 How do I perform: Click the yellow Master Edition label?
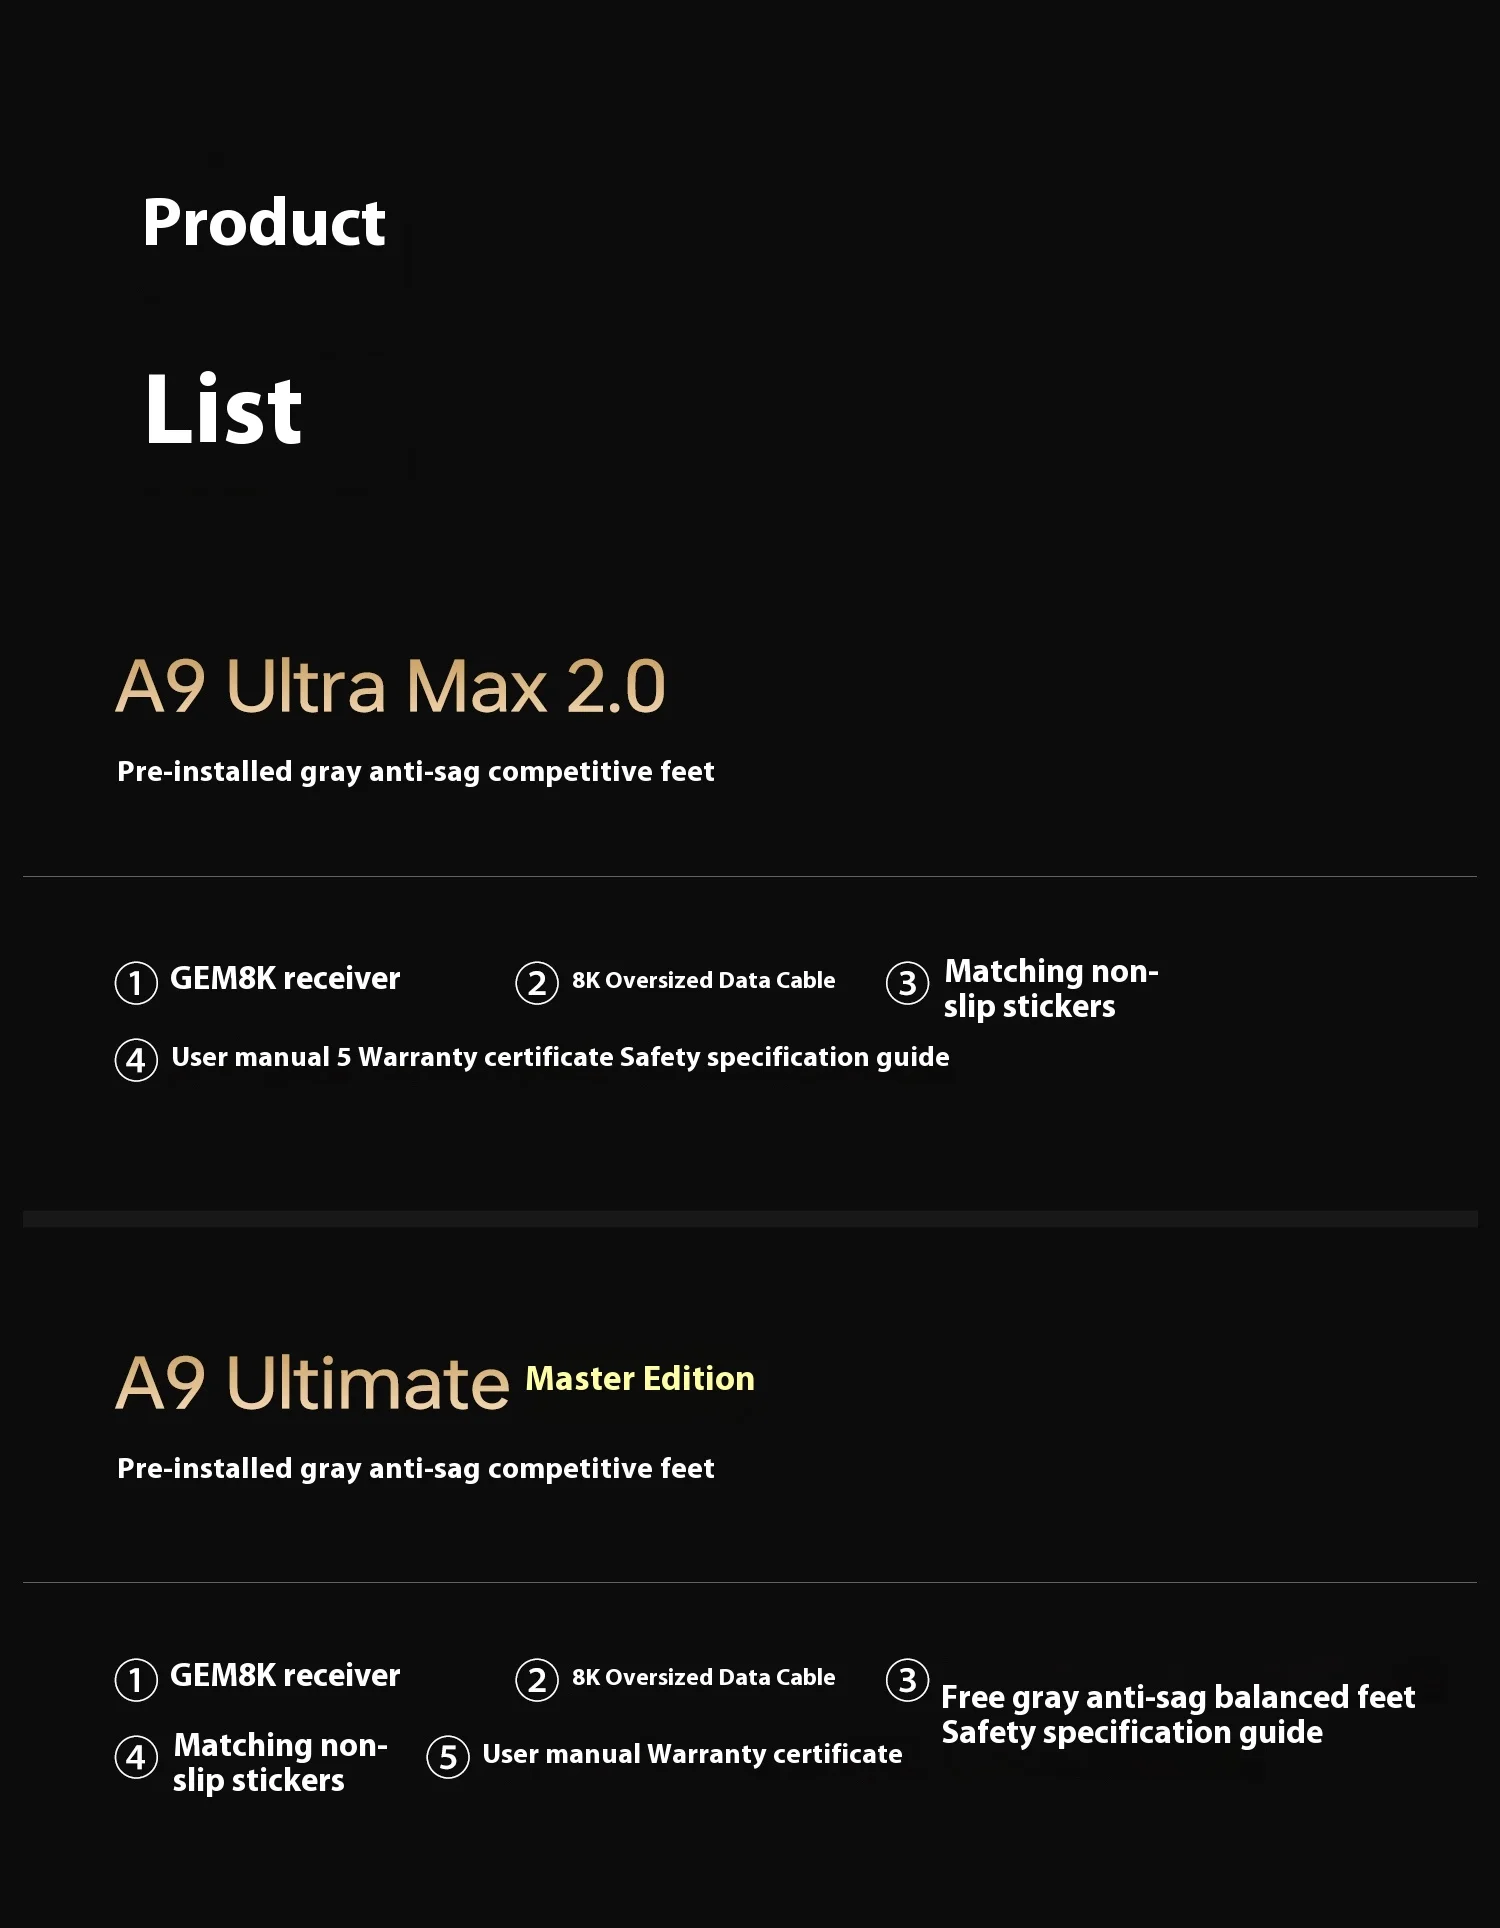click(x=640, y=1379)
